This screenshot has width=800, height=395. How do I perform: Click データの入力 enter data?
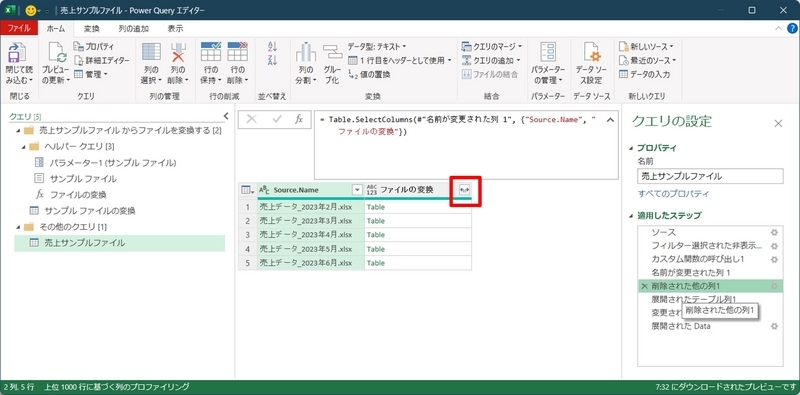(644, 75)
